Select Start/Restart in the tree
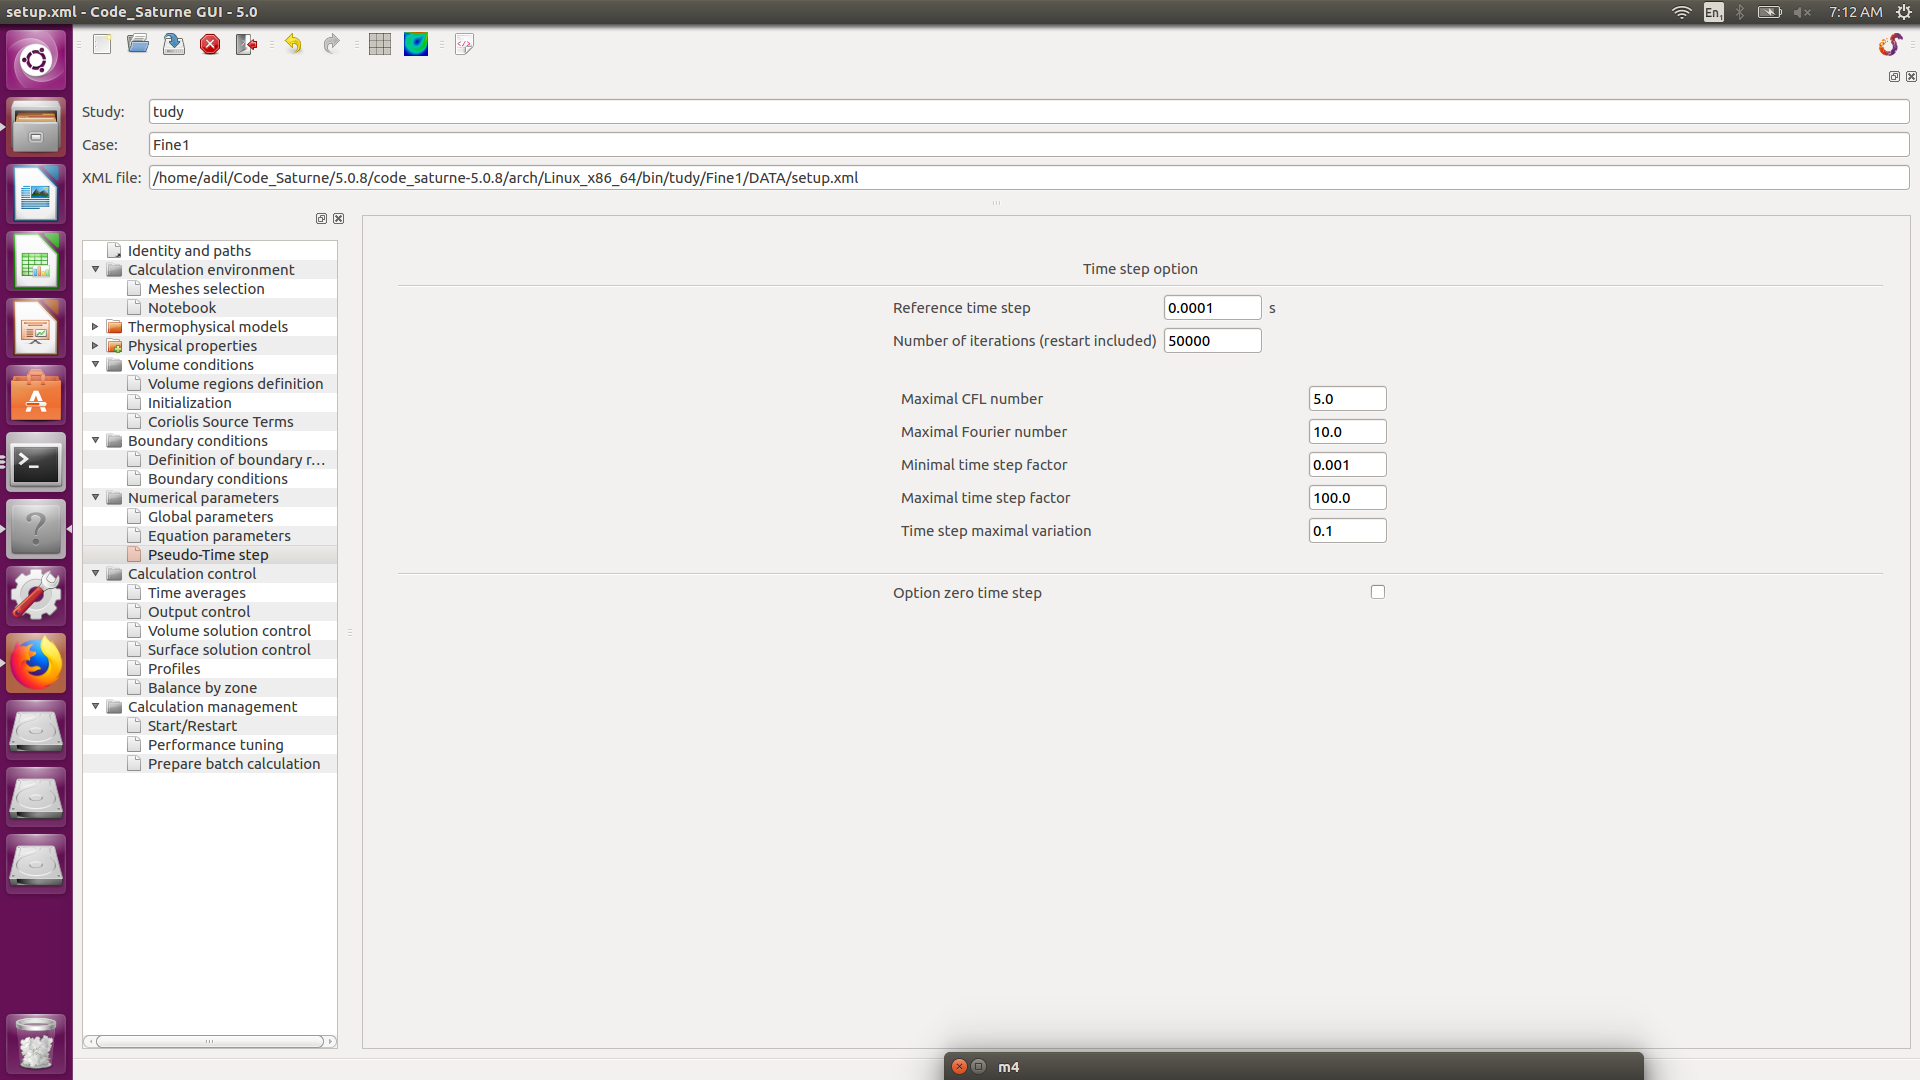1920x1080 pixels. pyautogui.click(x=192, y=726)
